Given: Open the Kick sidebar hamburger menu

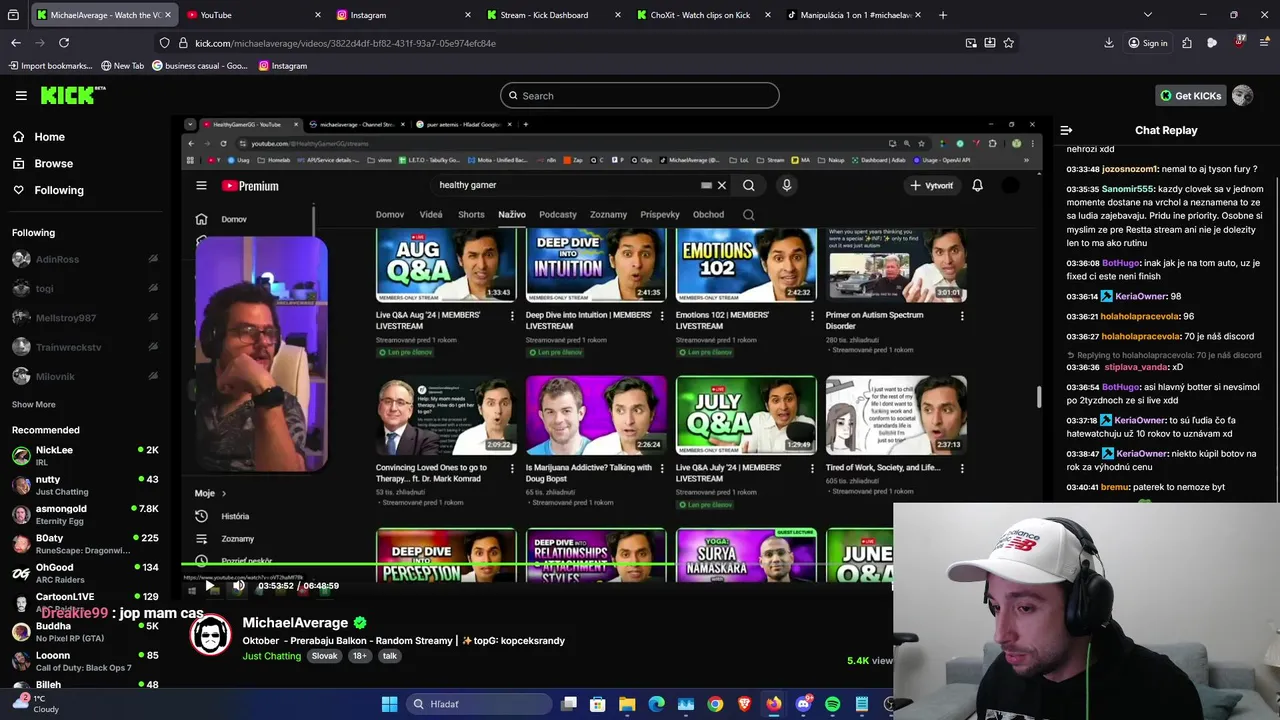Looking at the screenshot, I should (21, 95).
